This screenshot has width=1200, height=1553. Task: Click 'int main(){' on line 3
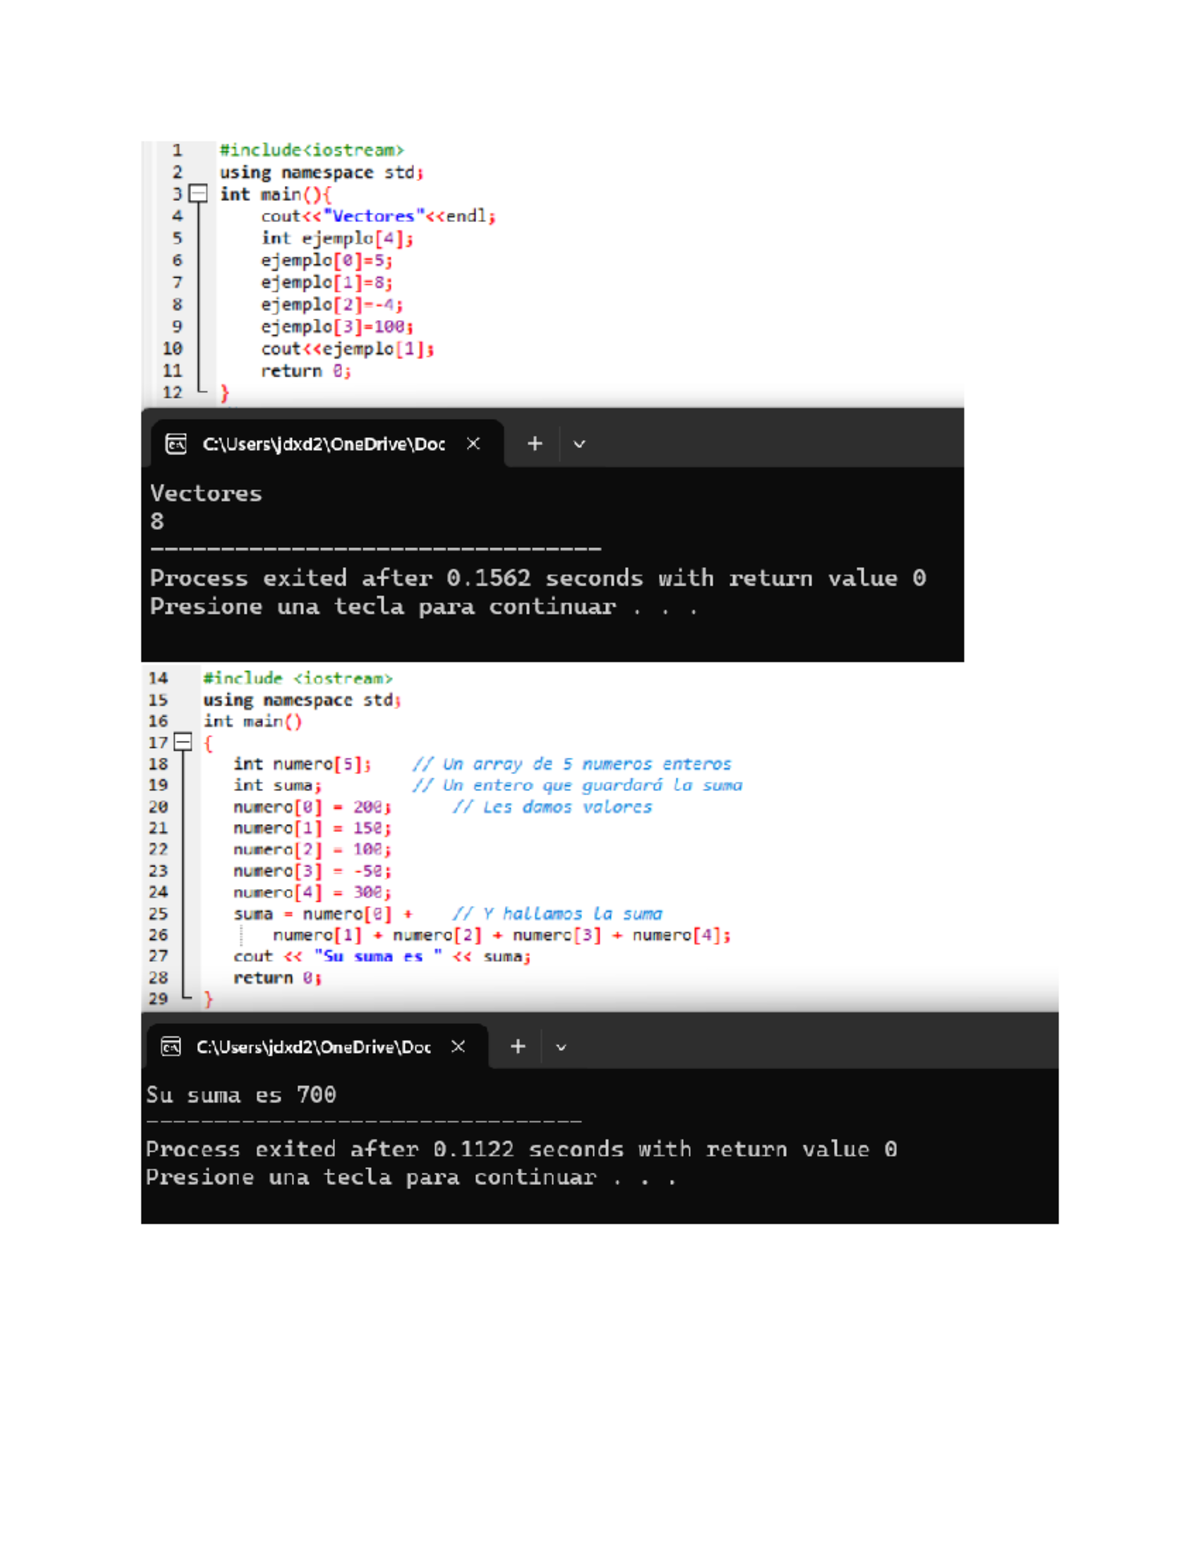pos(276,194)
